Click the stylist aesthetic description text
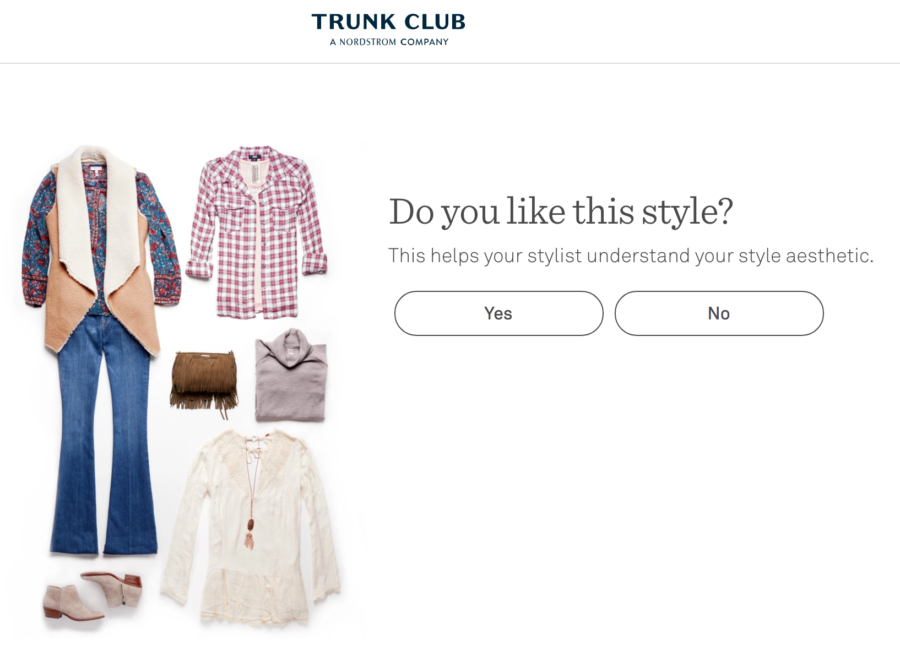 coord(631,255)
